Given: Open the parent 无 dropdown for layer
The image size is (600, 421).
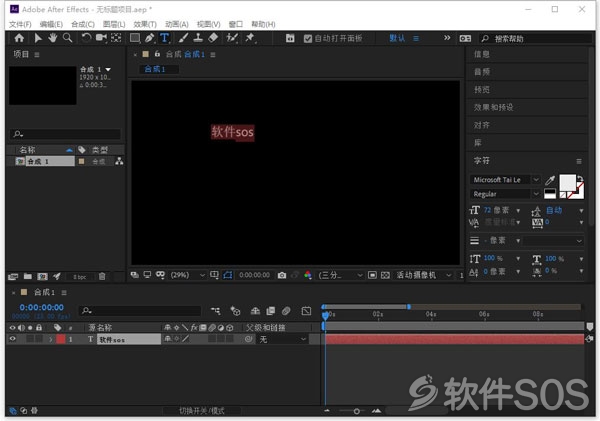Looking at the screenshot, I should [283, 339].
